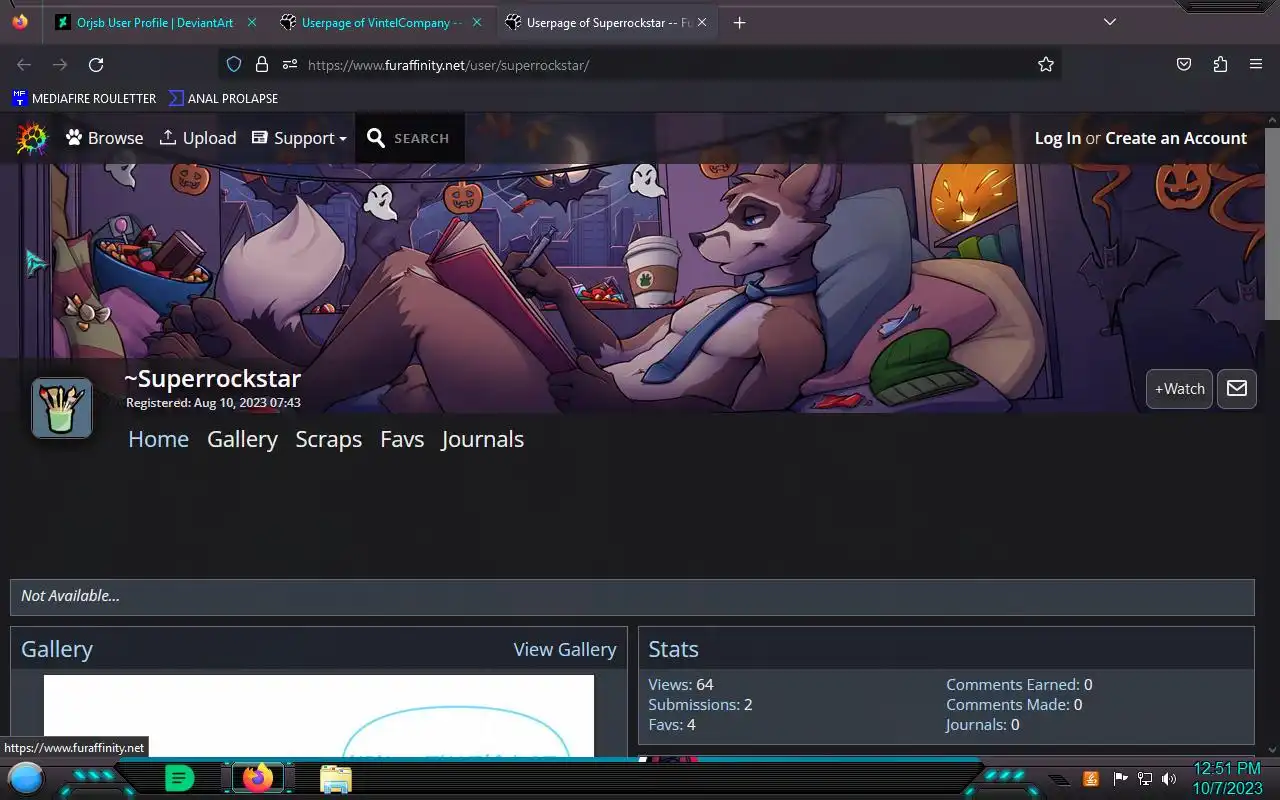The height and width of the screenshot is (800, 1280).
Task: Click the Favs: 4 stat
Action: pyautogui.click(x=672, y=725)
